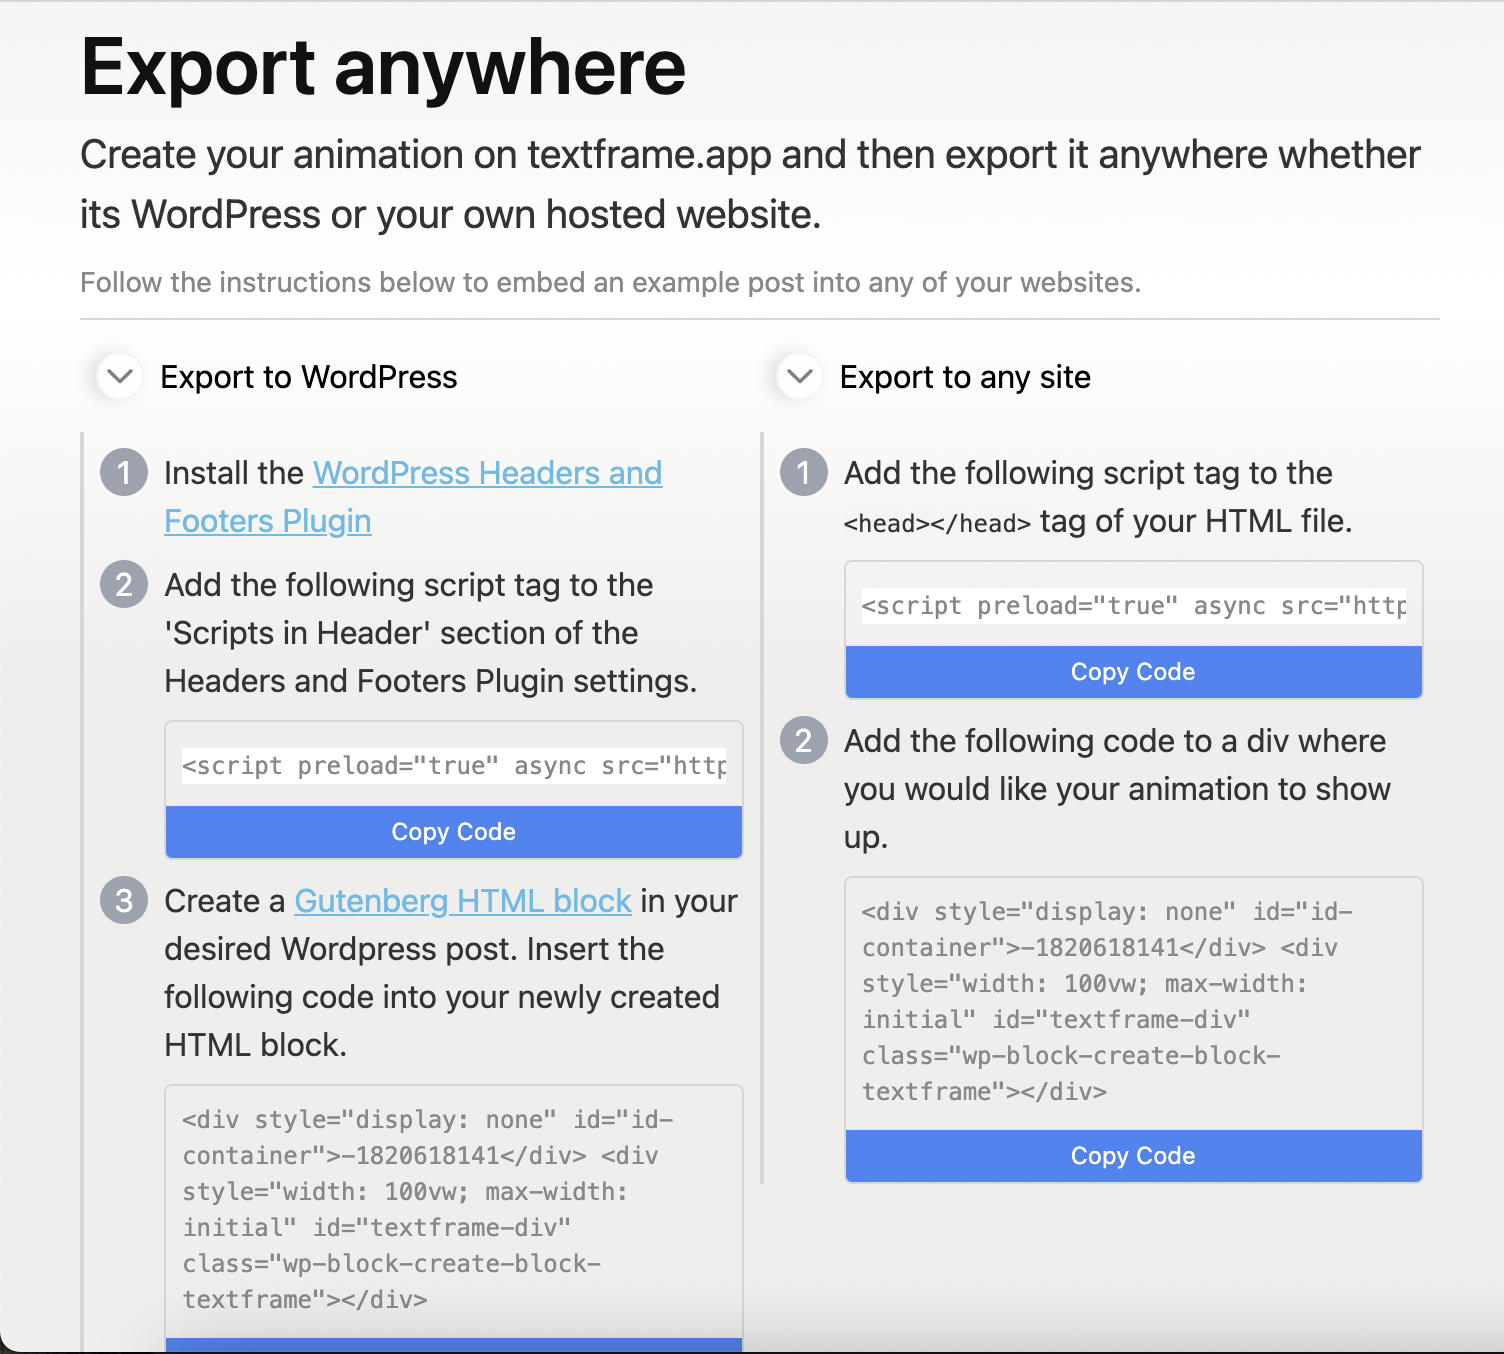This screenshot has height=1354, width=1504.
Task: Click the any-site div code snippet text
Action: [x=1107, y=1001]
